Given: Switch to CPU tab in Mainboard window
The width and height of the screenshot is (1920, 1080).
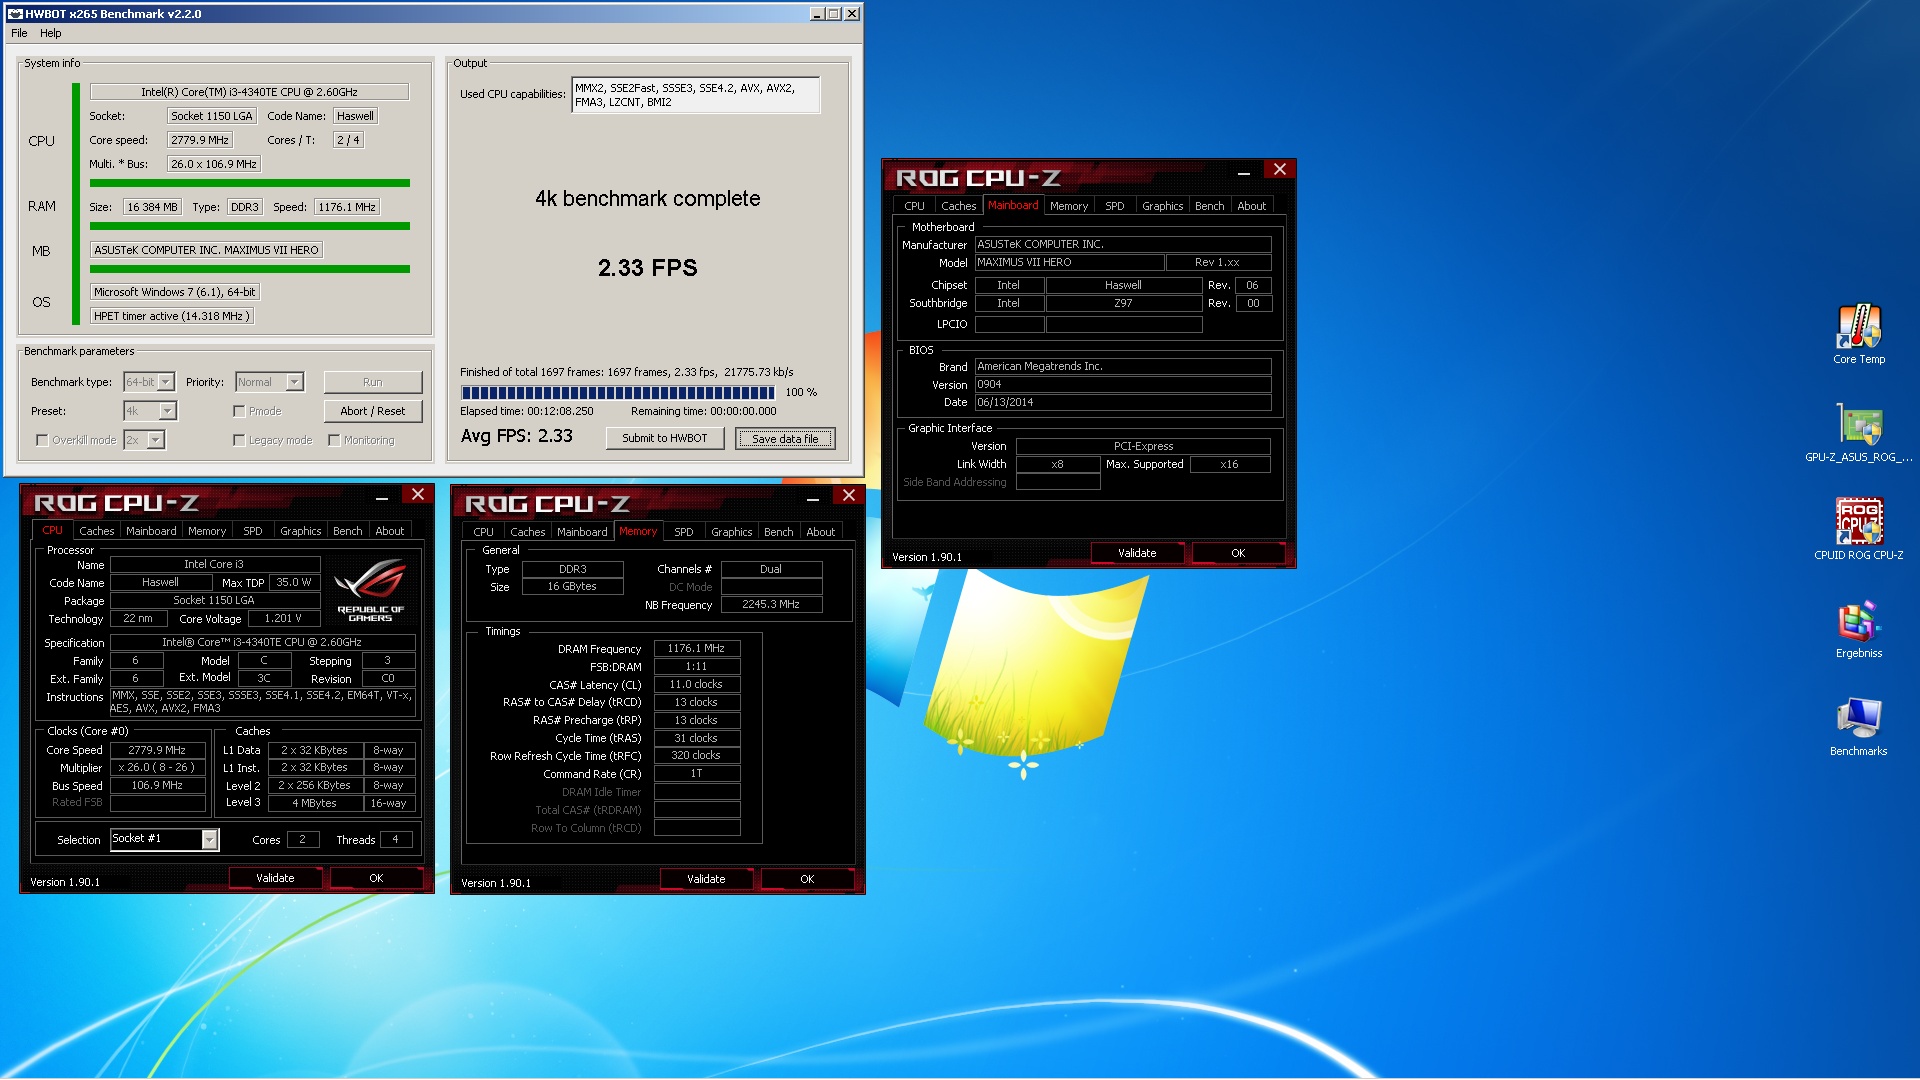Looking at the screenshot, I should (915, 206).
